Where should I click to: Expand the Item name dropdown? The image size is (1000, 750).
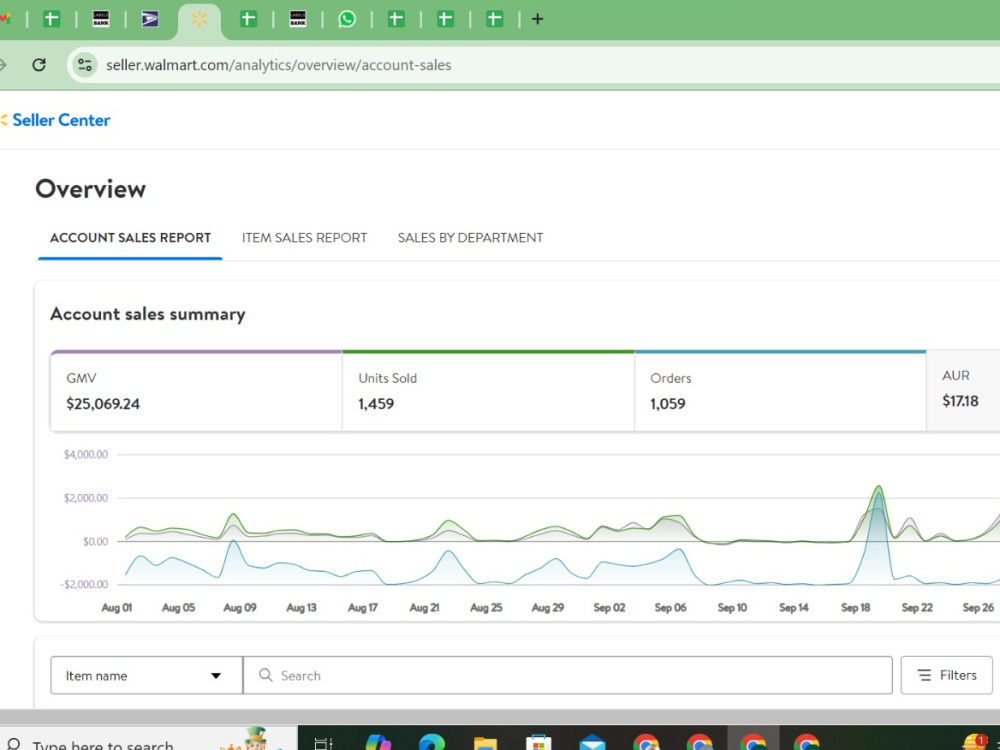147,675
